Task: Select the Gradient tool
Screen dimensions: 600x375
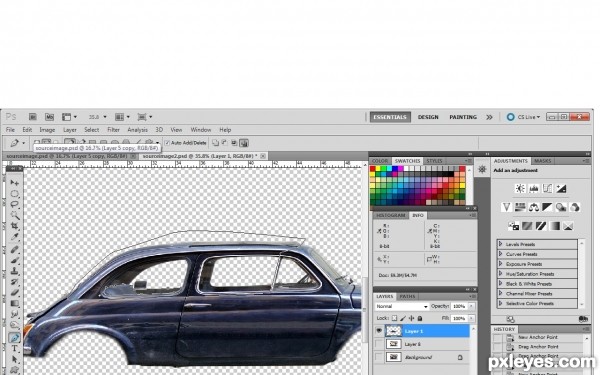Action: [15, 303]
